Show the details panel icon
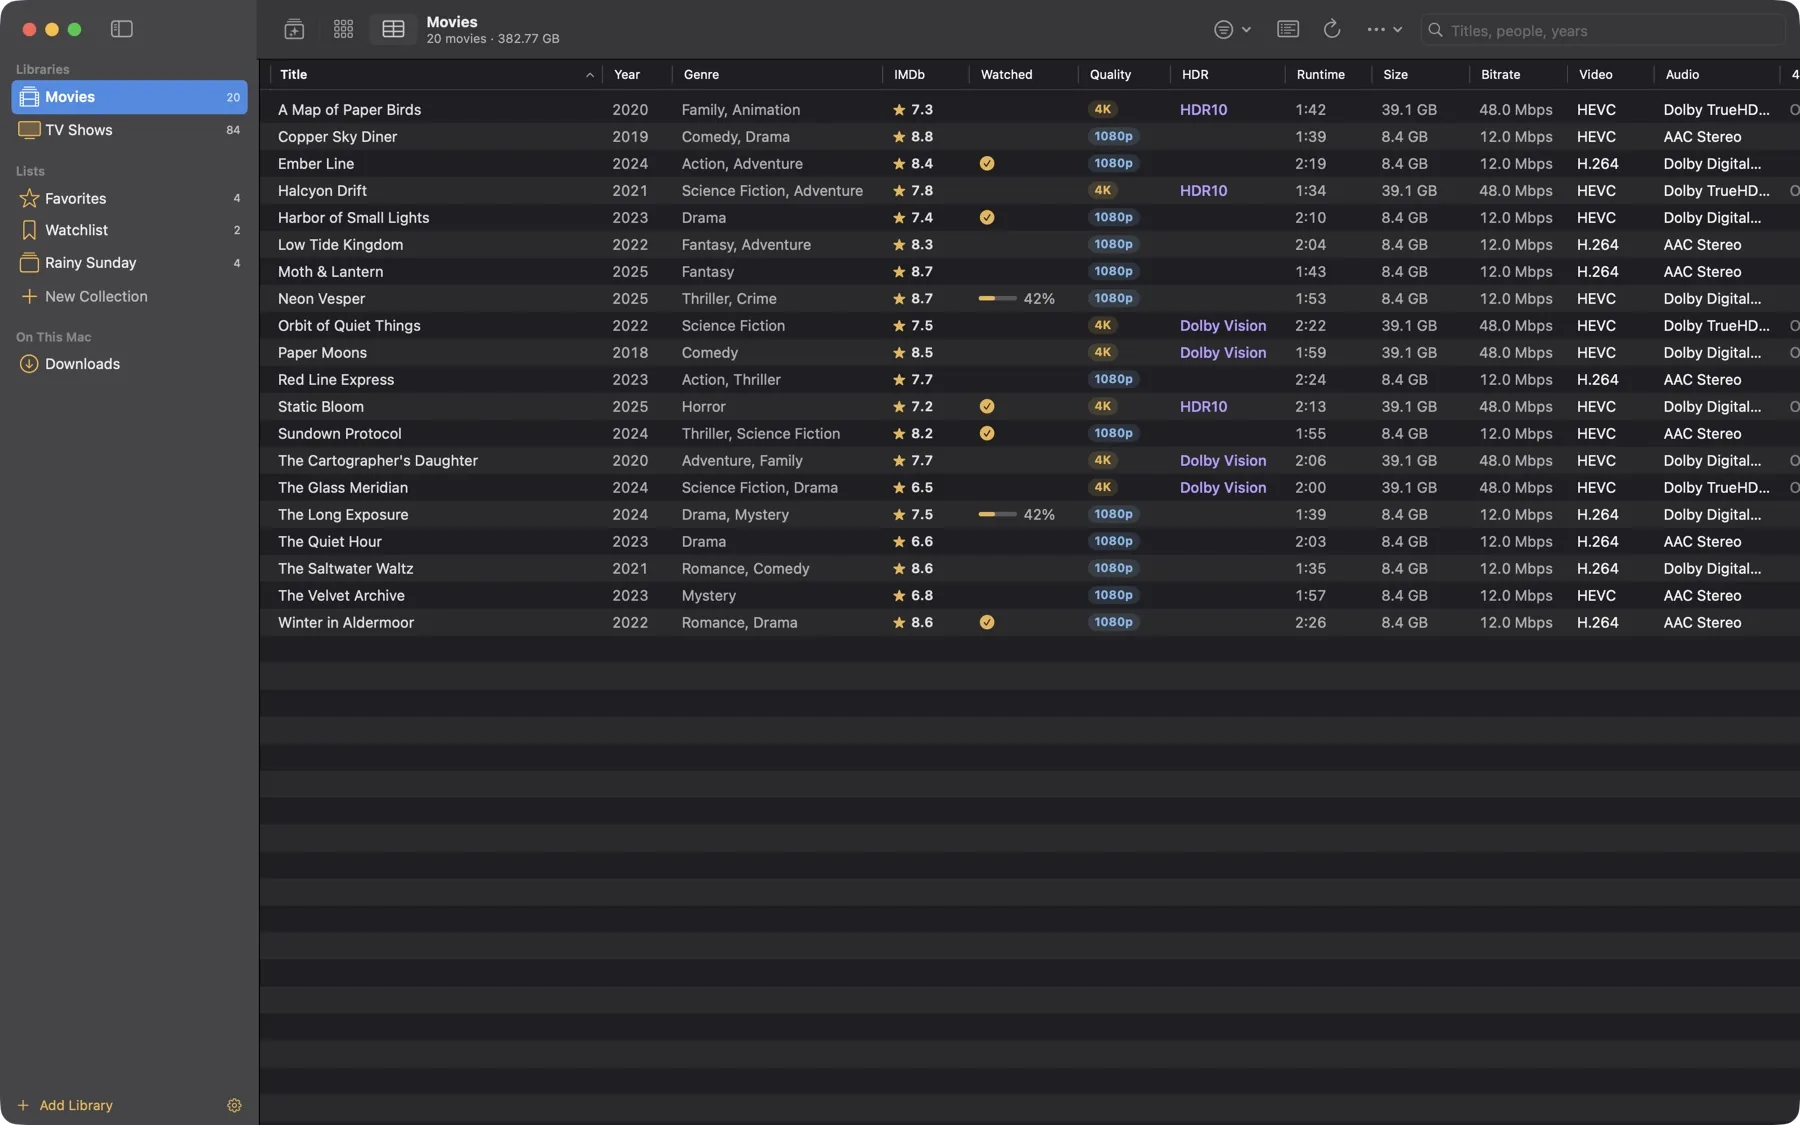Viewport: 1800px width, 1125px height. coord(1288,30)
